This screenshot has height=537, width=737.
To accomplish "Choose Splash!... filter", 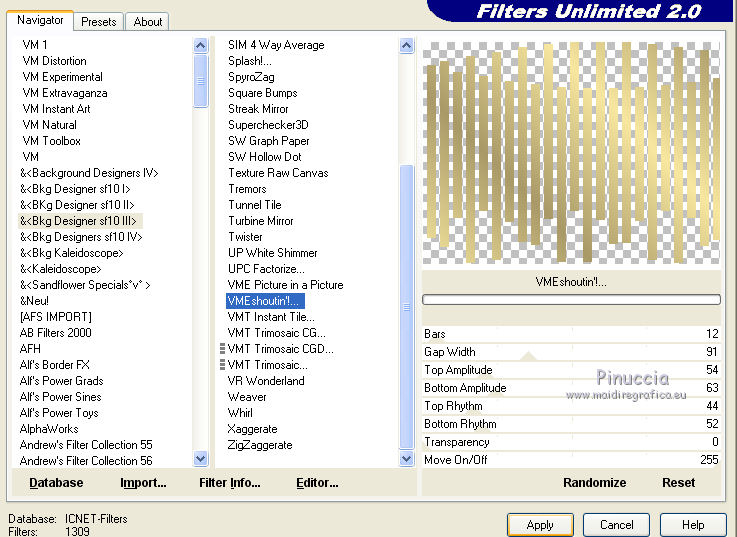I will [250, 61].
